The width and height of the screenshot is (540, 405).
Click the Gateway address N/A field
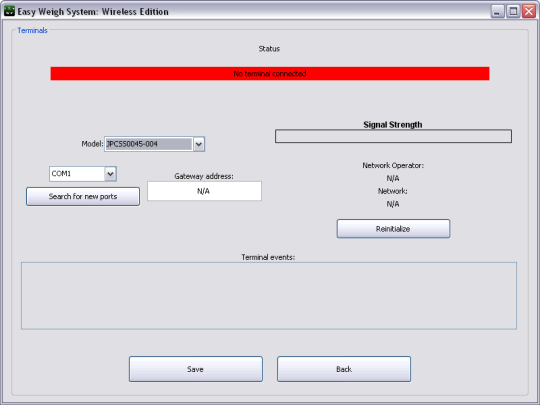(x=204, y=191)
